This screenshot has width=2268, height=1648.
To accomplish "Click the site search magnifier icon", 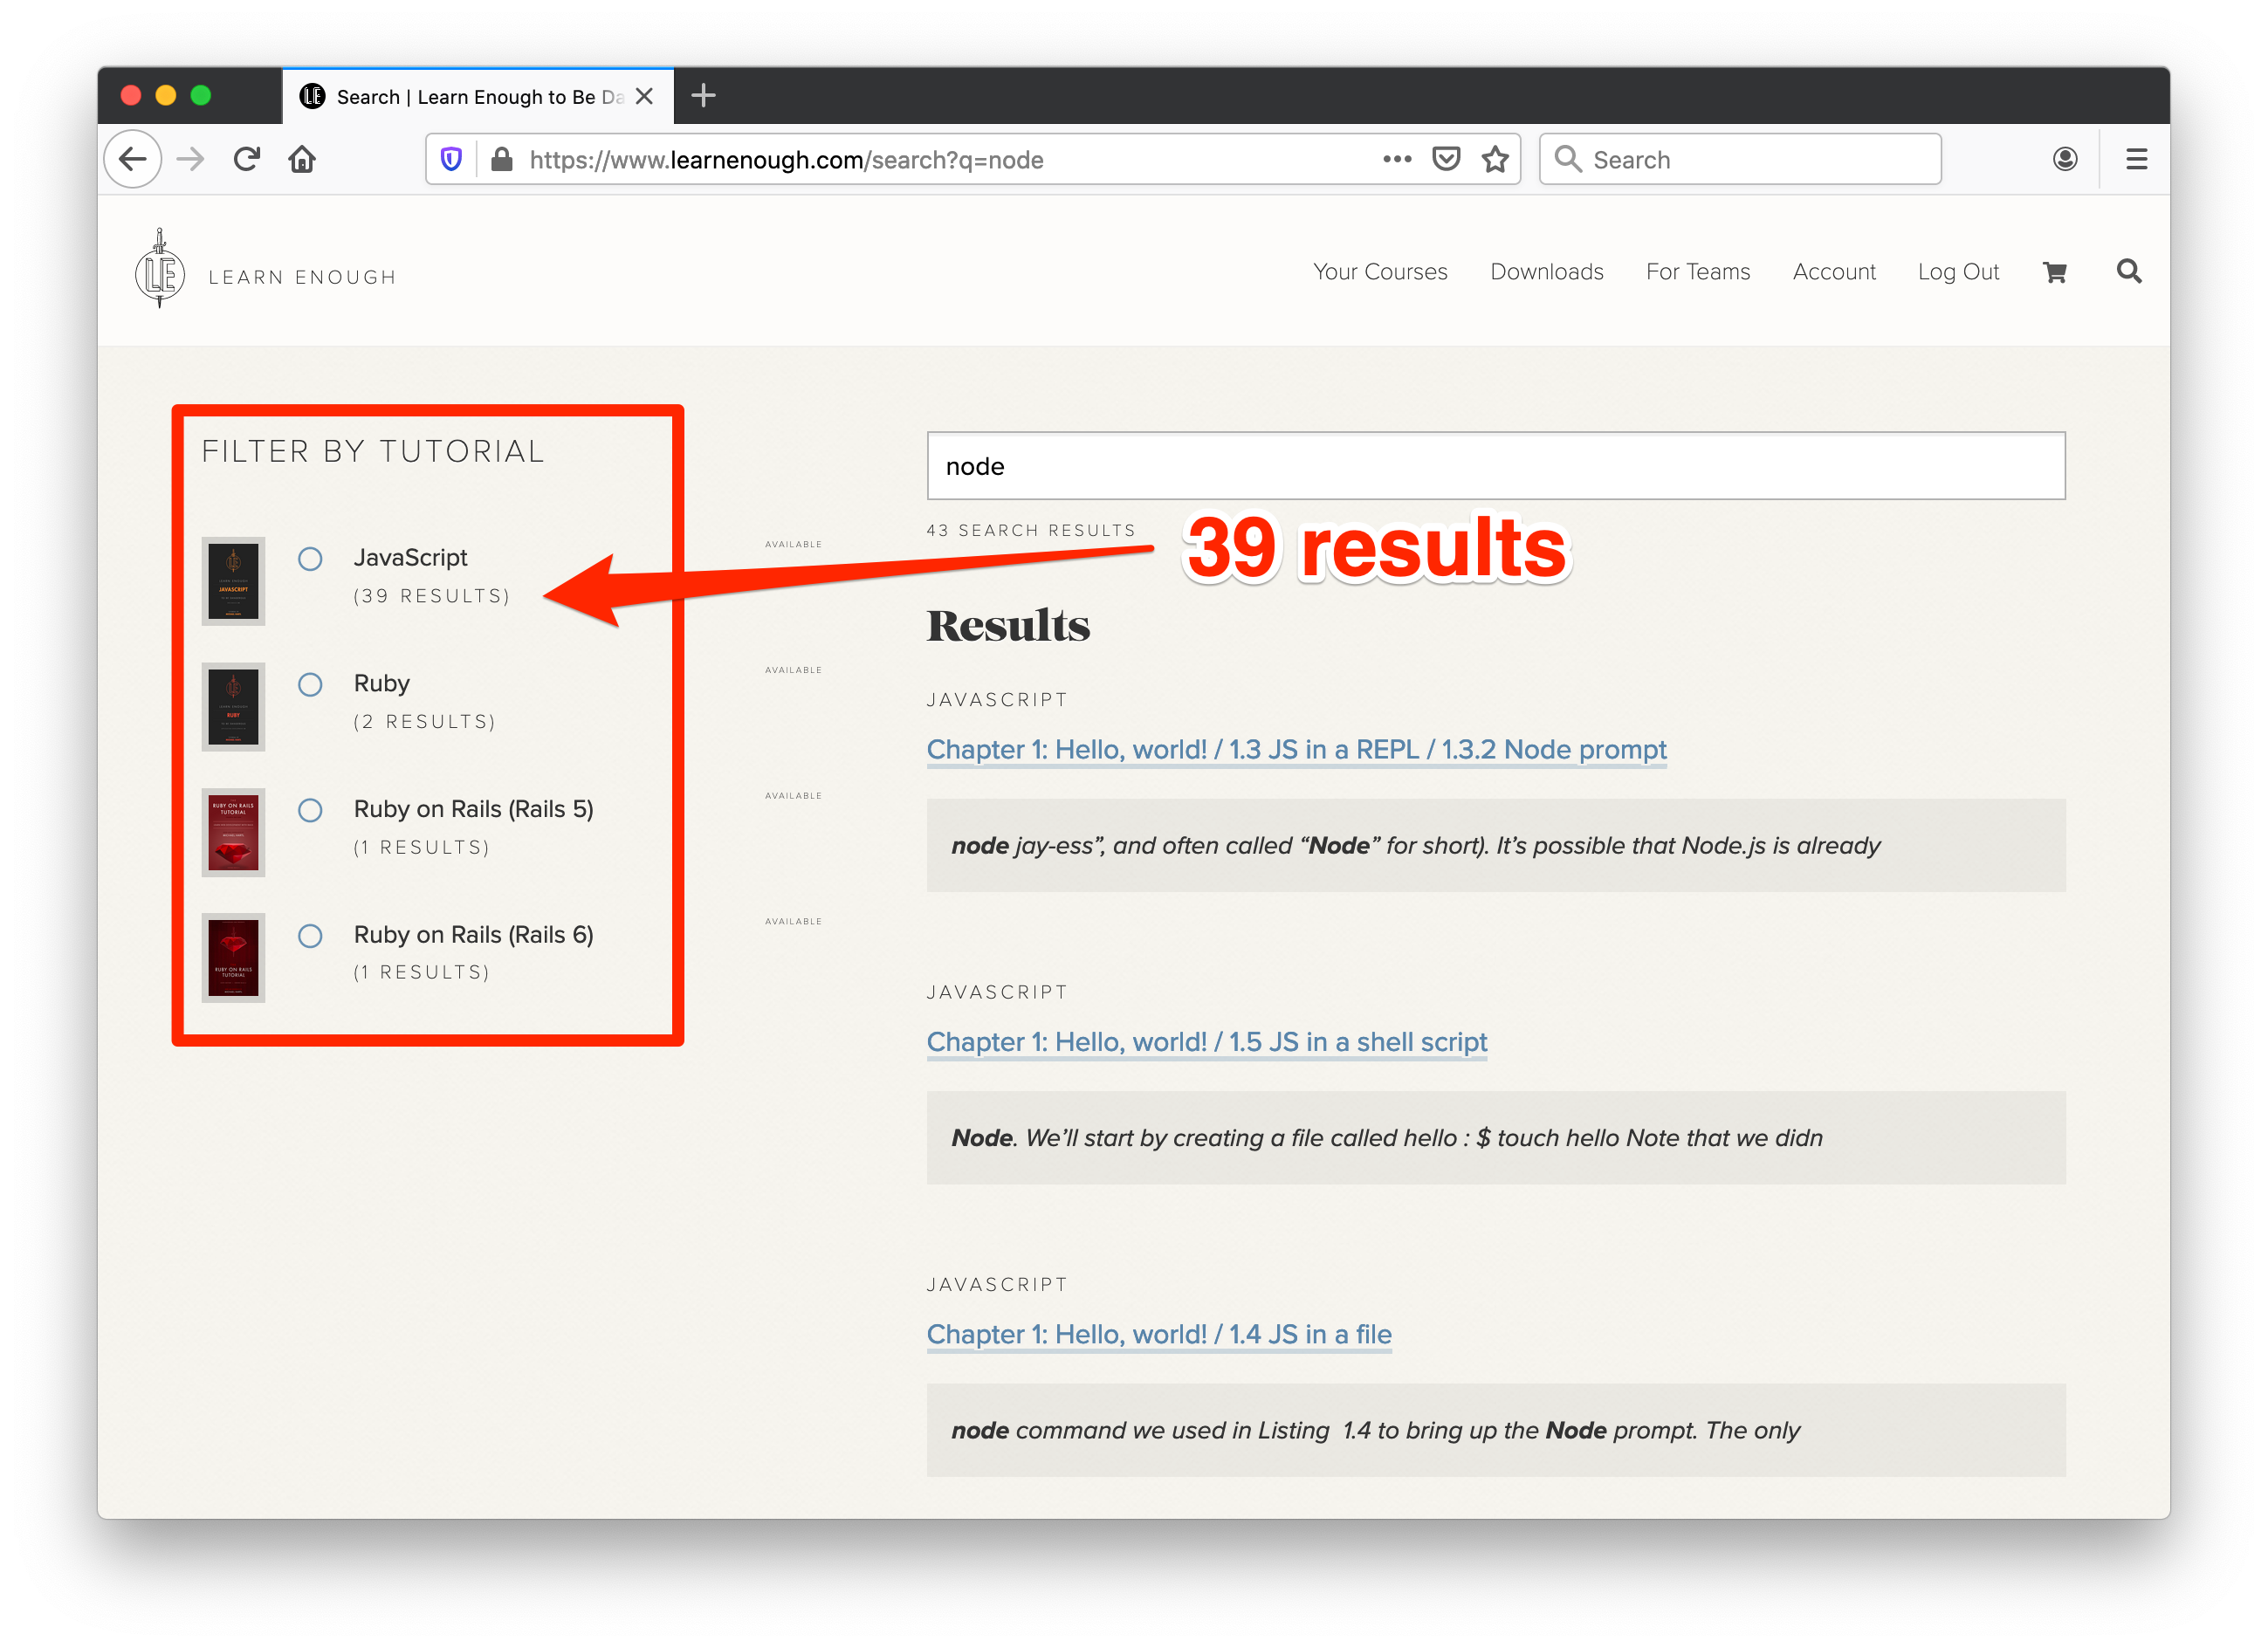I will [x=2129, y=271].
